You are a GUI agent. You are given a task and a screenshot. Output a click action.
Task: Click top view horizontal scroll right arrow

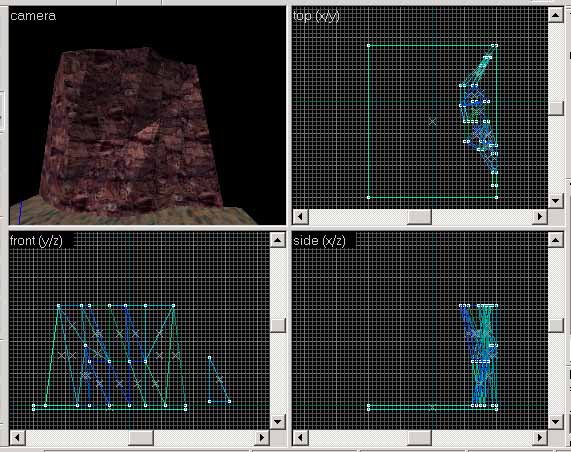point(540,216)
